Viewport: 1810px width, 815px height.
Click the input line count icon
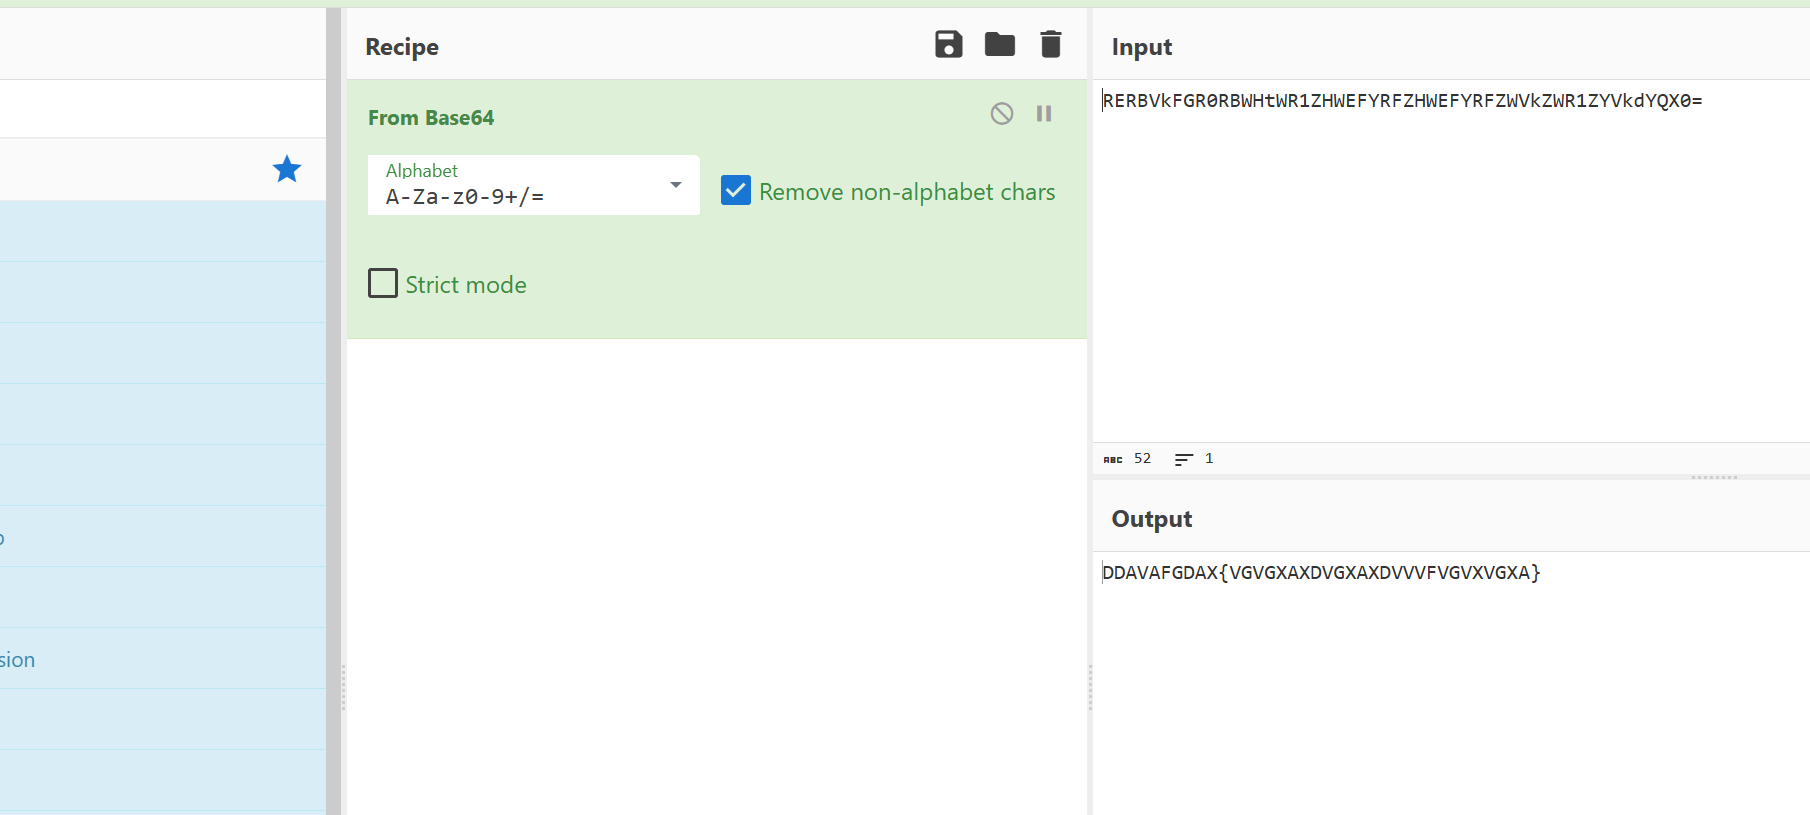coord(1184,459)
